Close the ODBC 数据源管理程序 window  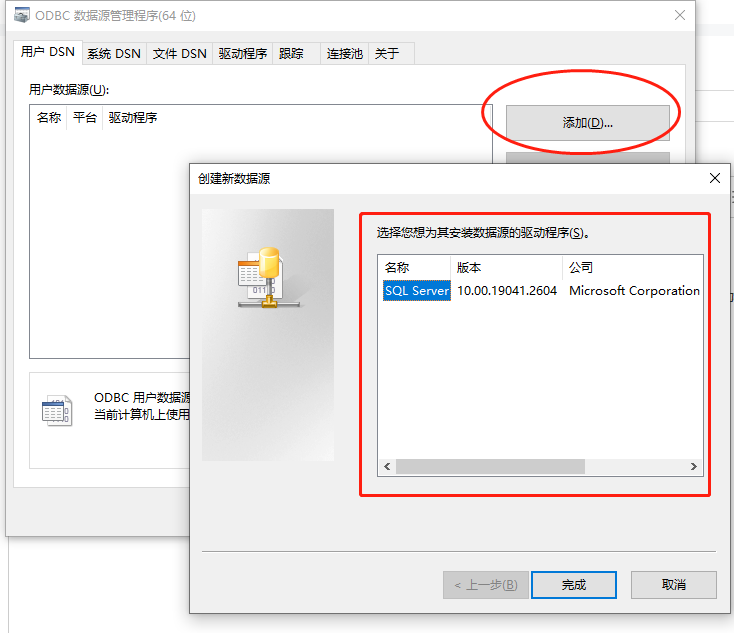(x=680, y=15)
